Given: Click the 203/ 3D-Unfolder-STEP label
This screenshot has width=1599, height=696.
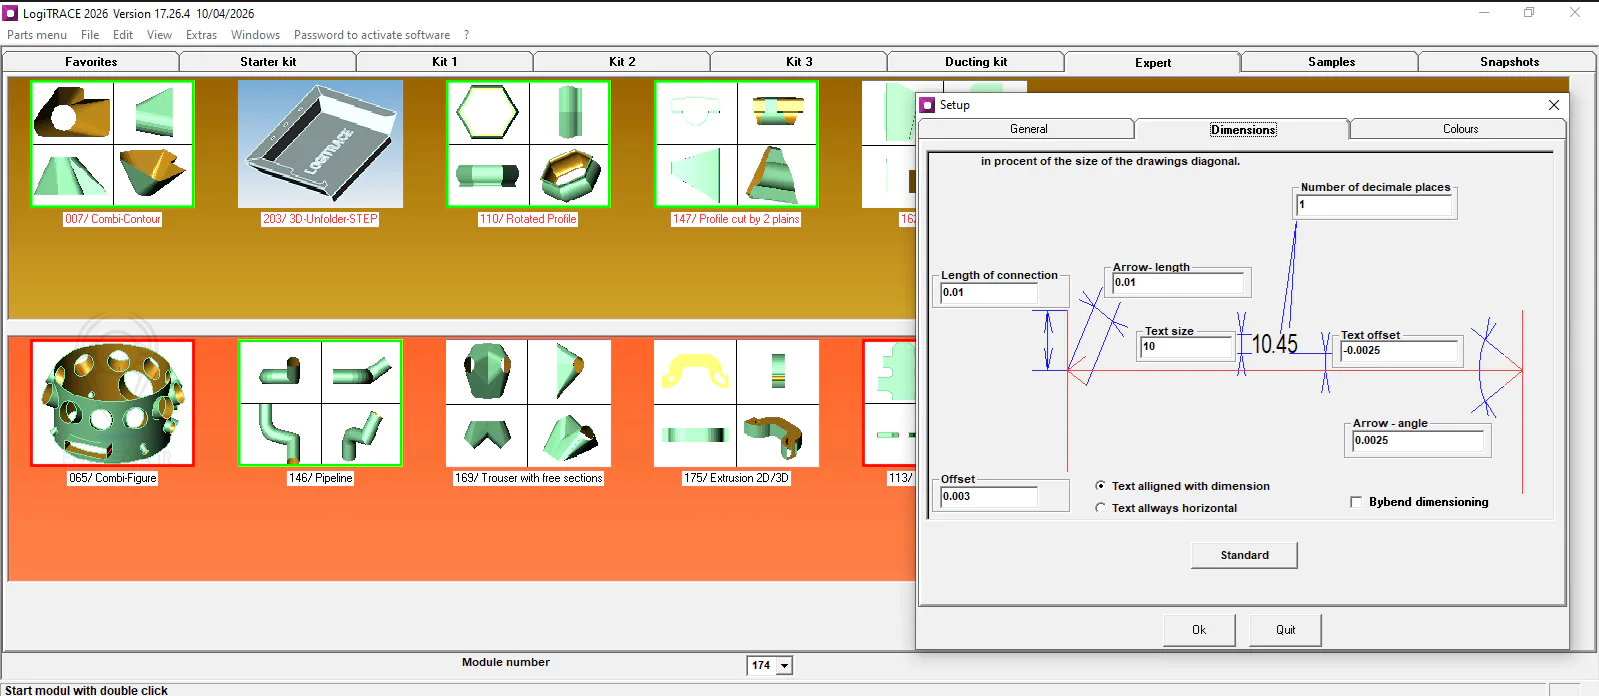Looking at the screenshot, I should [x=320, y=219].
